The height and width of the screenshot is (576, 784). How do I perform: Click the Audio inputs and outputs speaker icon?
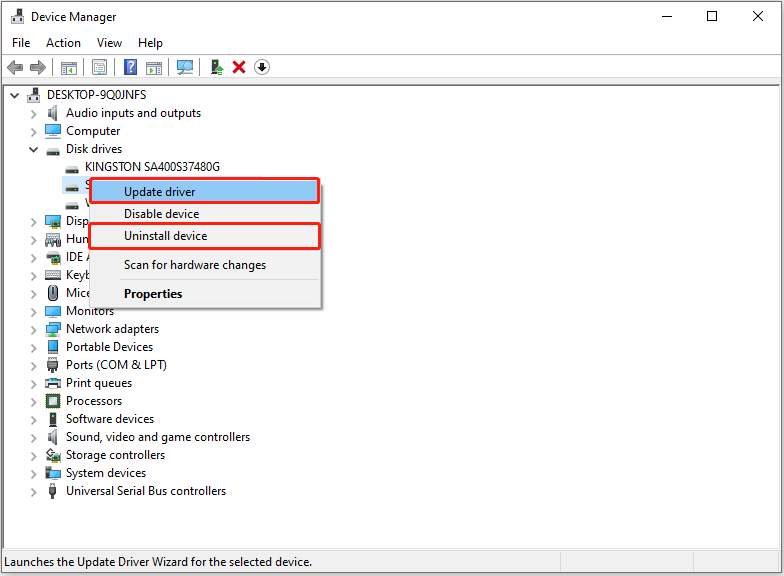point(52,113)
